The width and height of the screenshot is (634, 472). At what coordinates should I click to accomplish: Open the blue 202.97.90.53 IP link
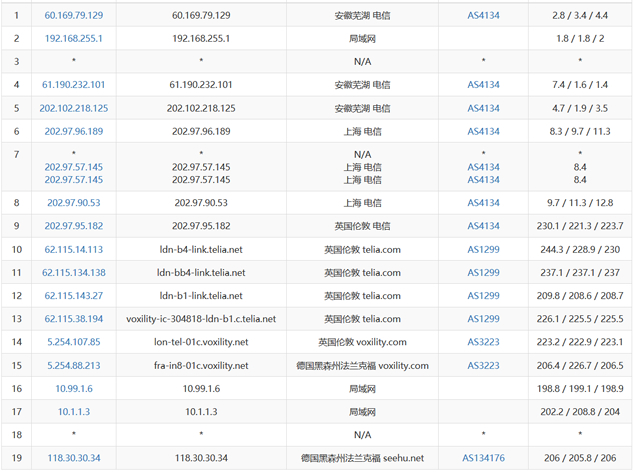pos(74,203)
